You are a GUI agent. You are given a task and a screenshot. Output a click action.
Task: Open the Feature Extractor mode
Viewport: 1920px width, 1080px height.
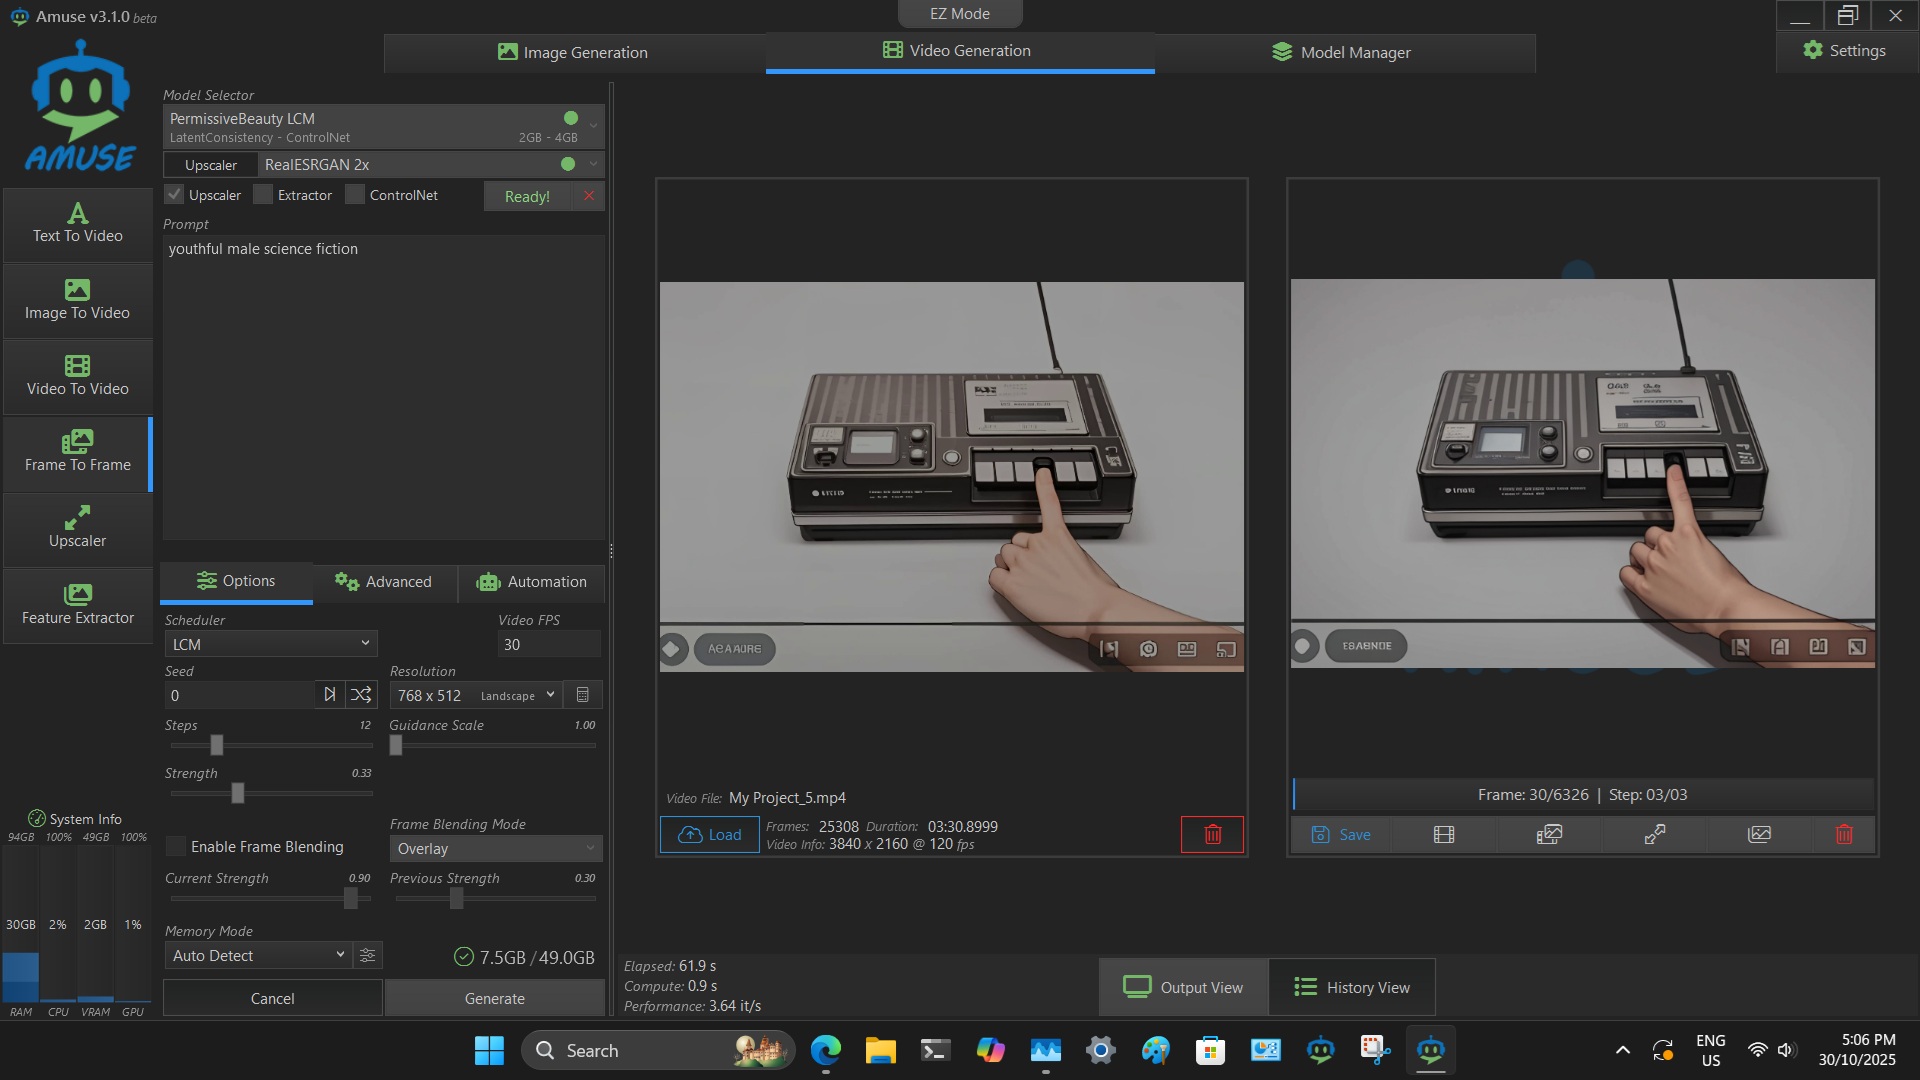[77, 605]
